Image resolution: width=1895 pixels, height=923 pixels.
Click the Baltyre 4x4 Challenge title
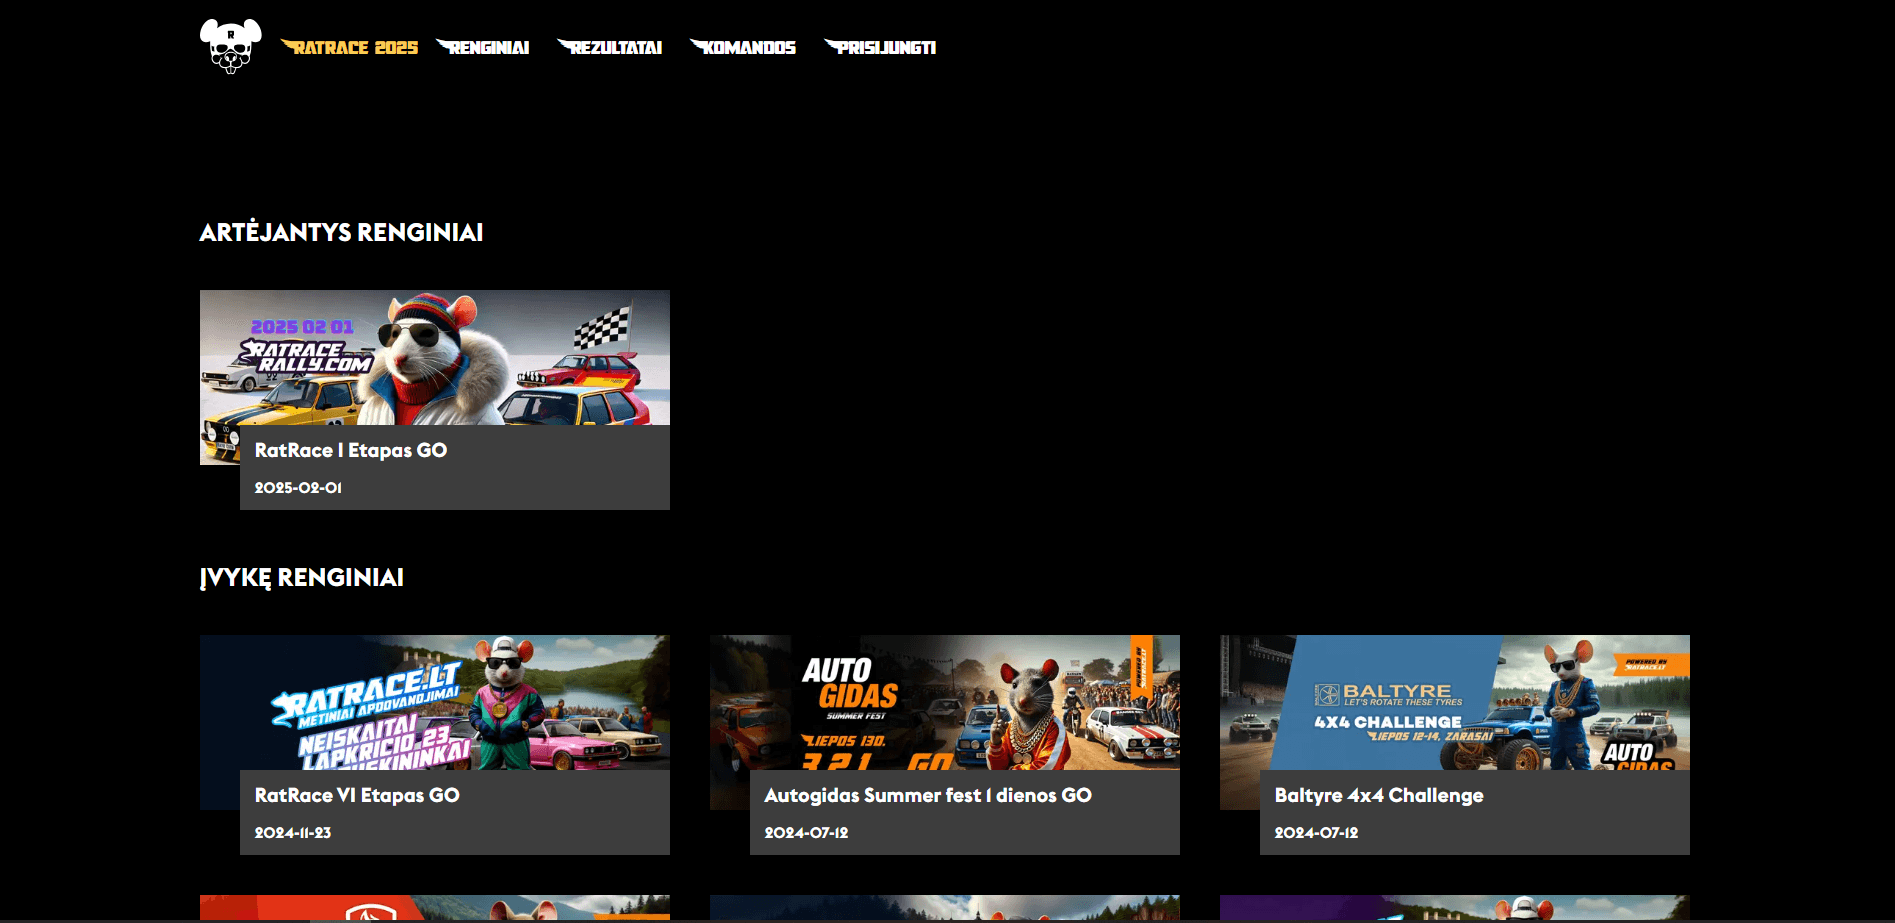(1379, 795)
